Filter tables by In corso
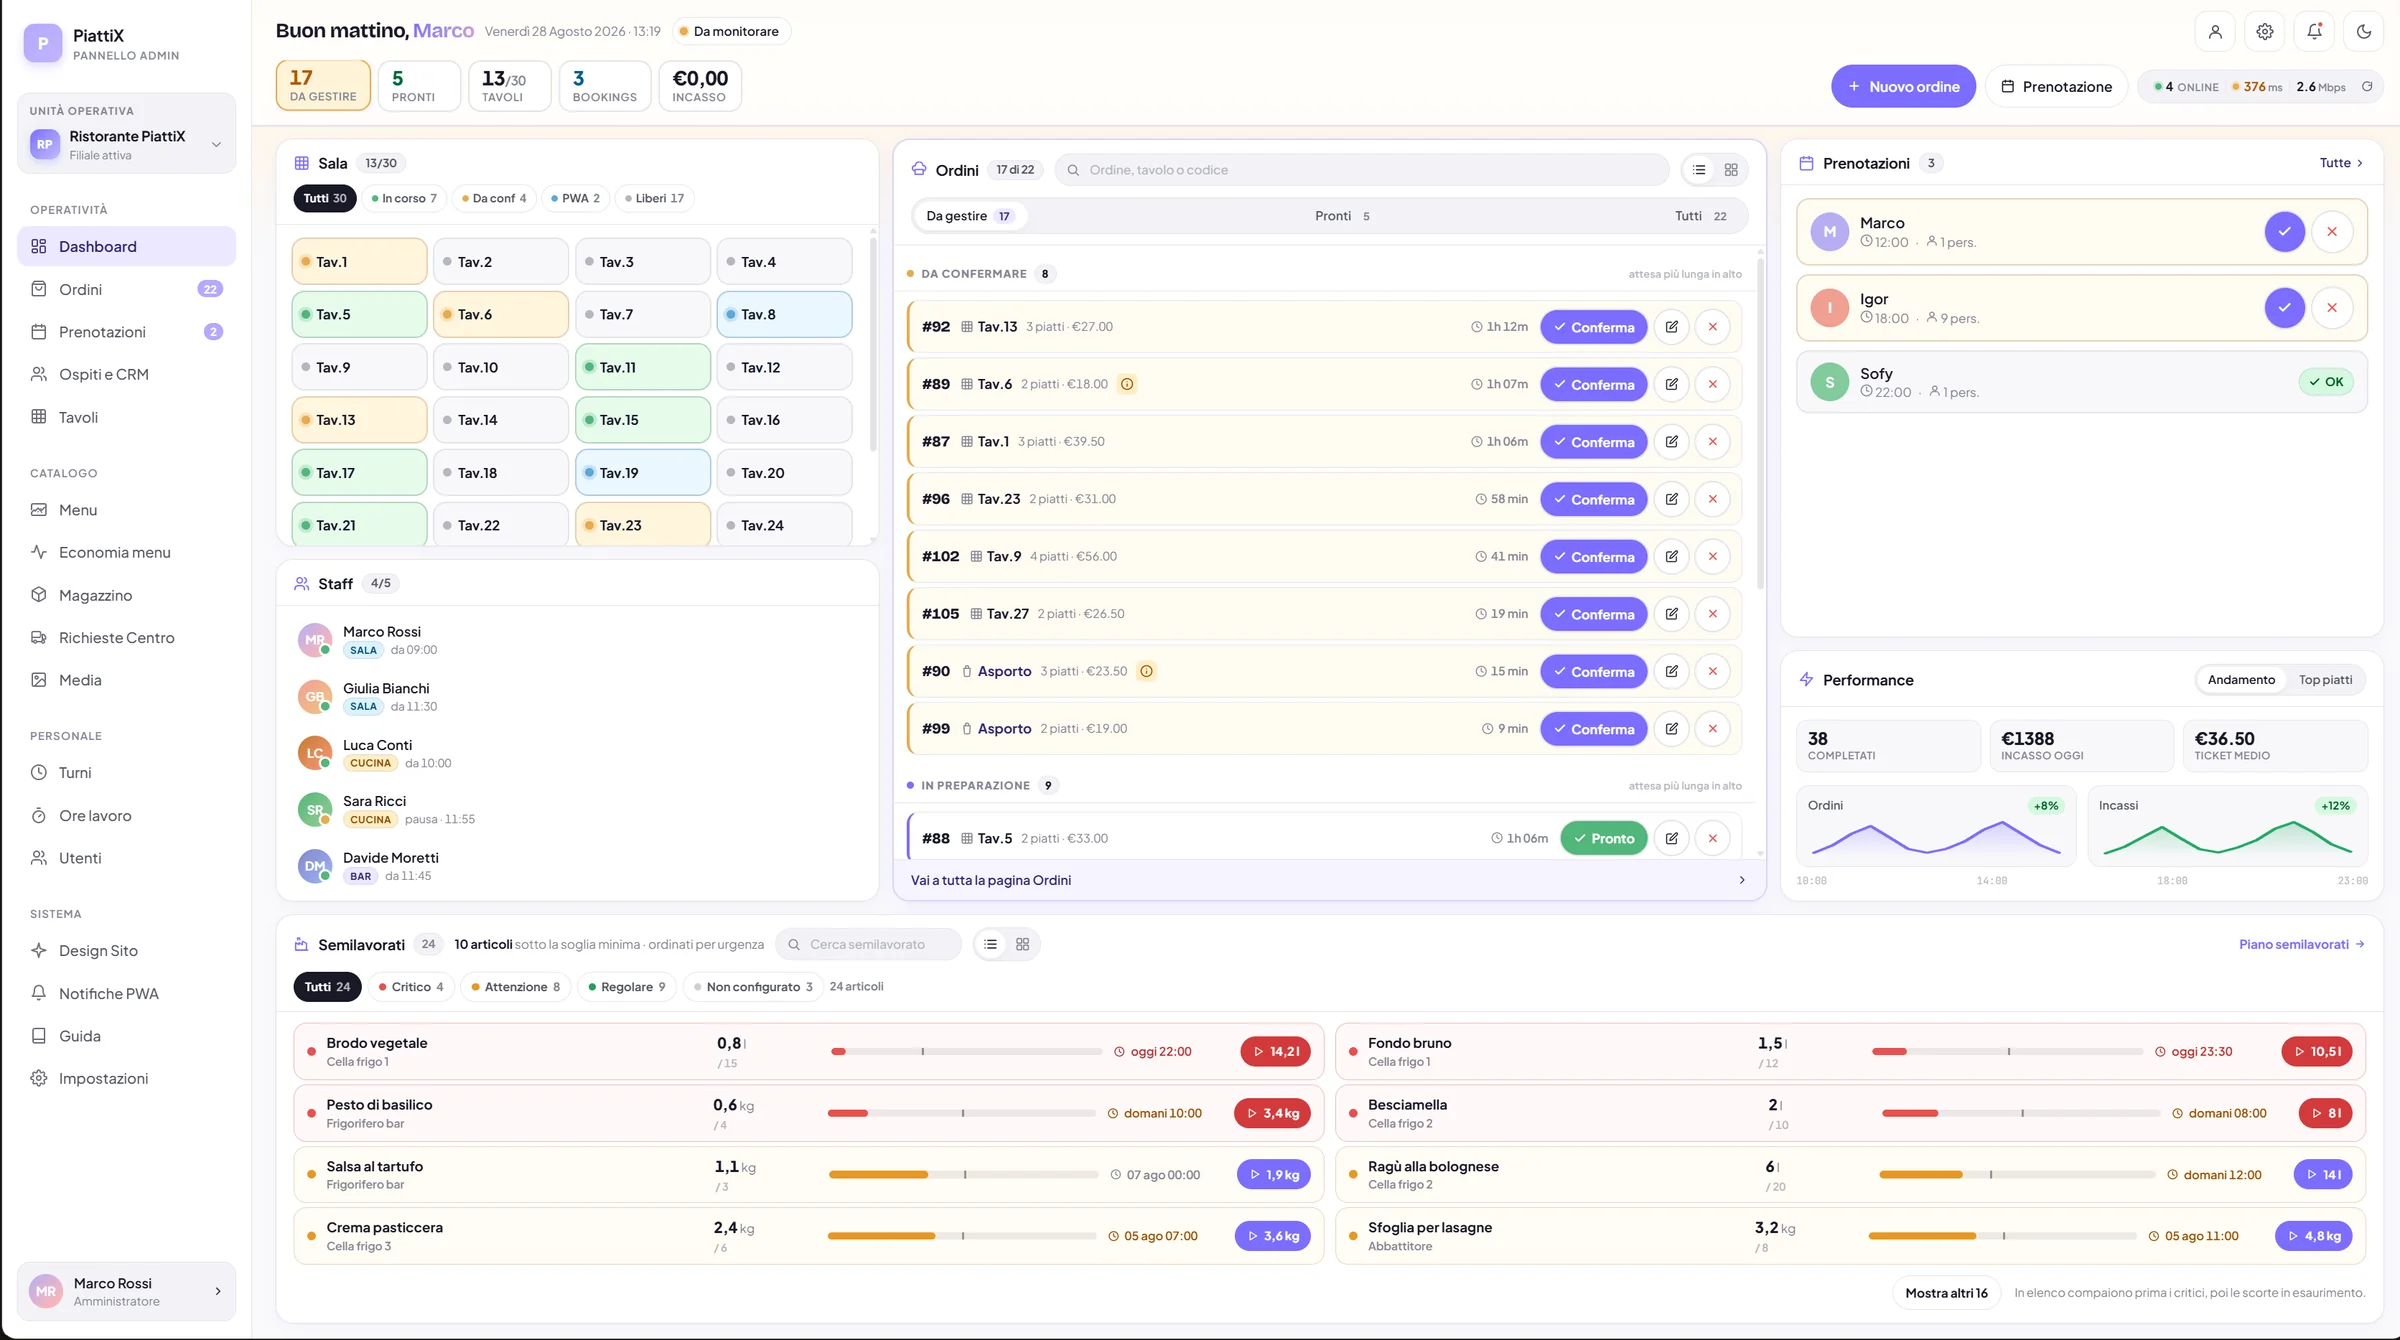 point(404,198)
